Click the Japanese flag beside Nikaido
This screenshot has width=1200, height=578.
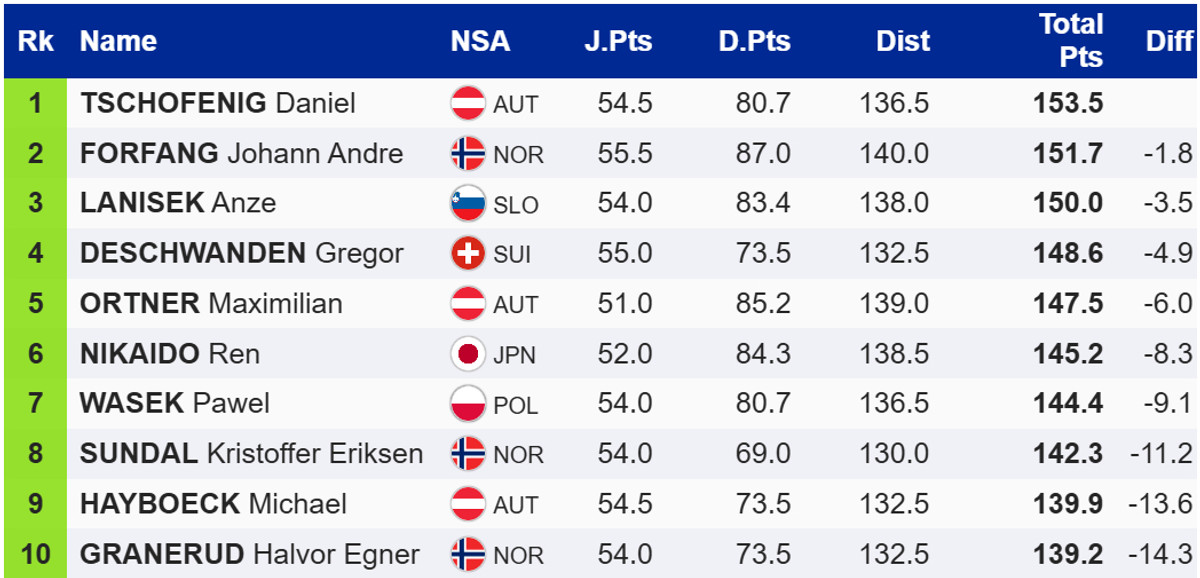click(467, 354)
